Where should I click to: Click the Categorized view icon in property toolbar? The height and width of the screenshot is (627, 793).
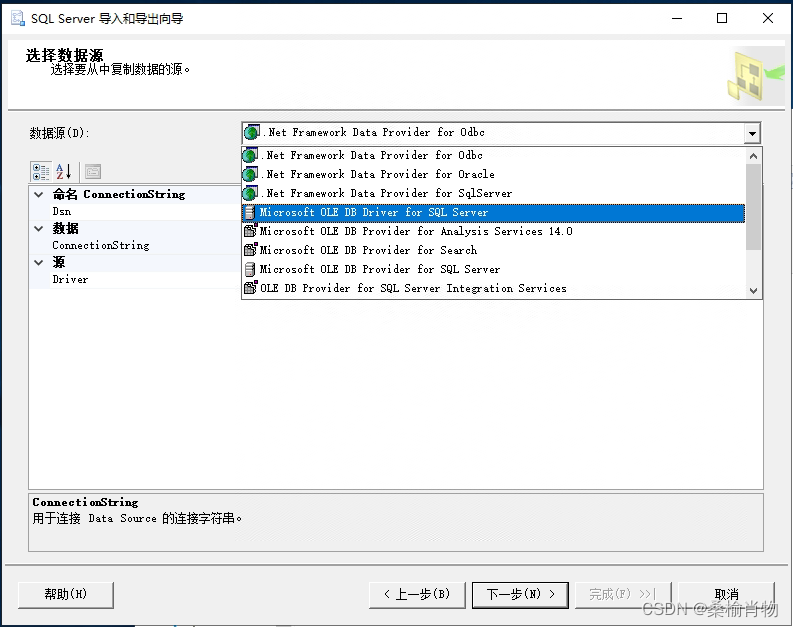(x=40, y=171)
